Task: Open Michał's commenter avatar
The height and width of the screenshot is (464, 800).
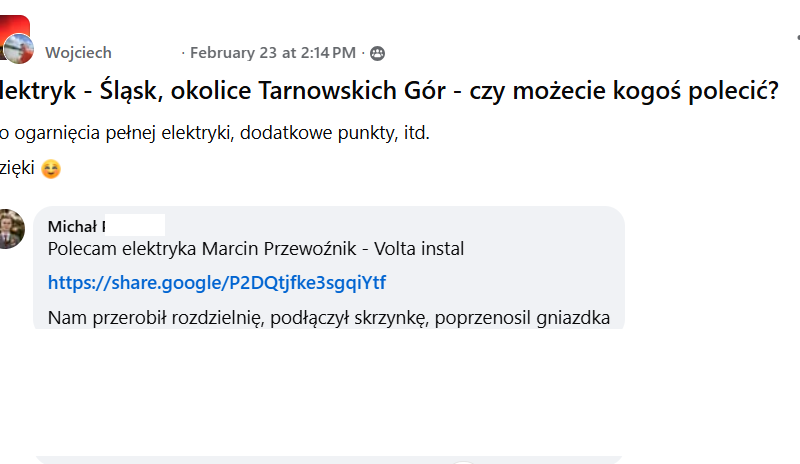Action: pyautogui.click(x=10, y=229)
